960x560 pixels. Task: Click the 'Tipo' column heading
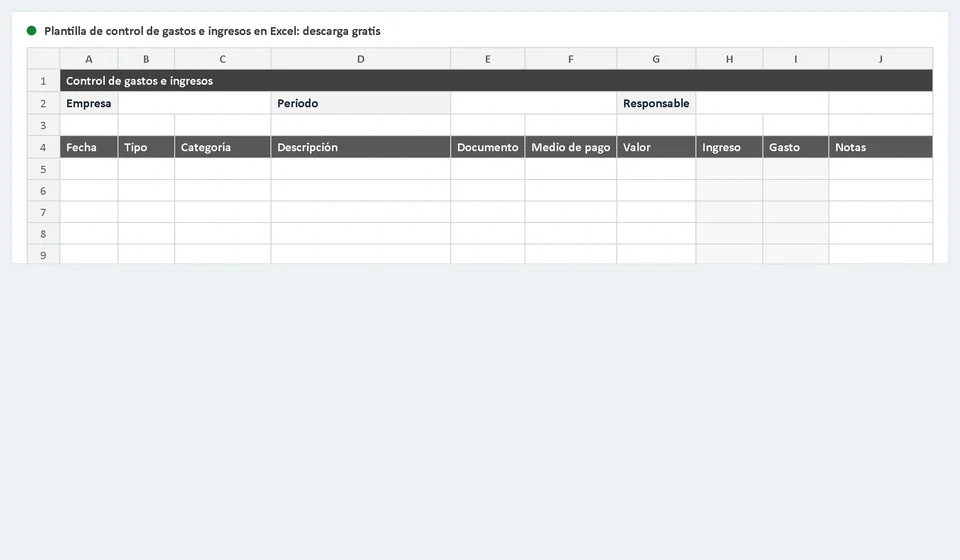click(146, 147)
